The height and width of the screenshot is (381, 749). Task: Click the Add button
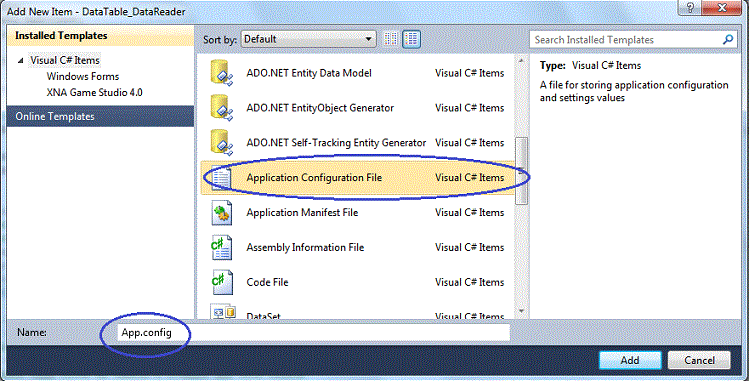630,360
